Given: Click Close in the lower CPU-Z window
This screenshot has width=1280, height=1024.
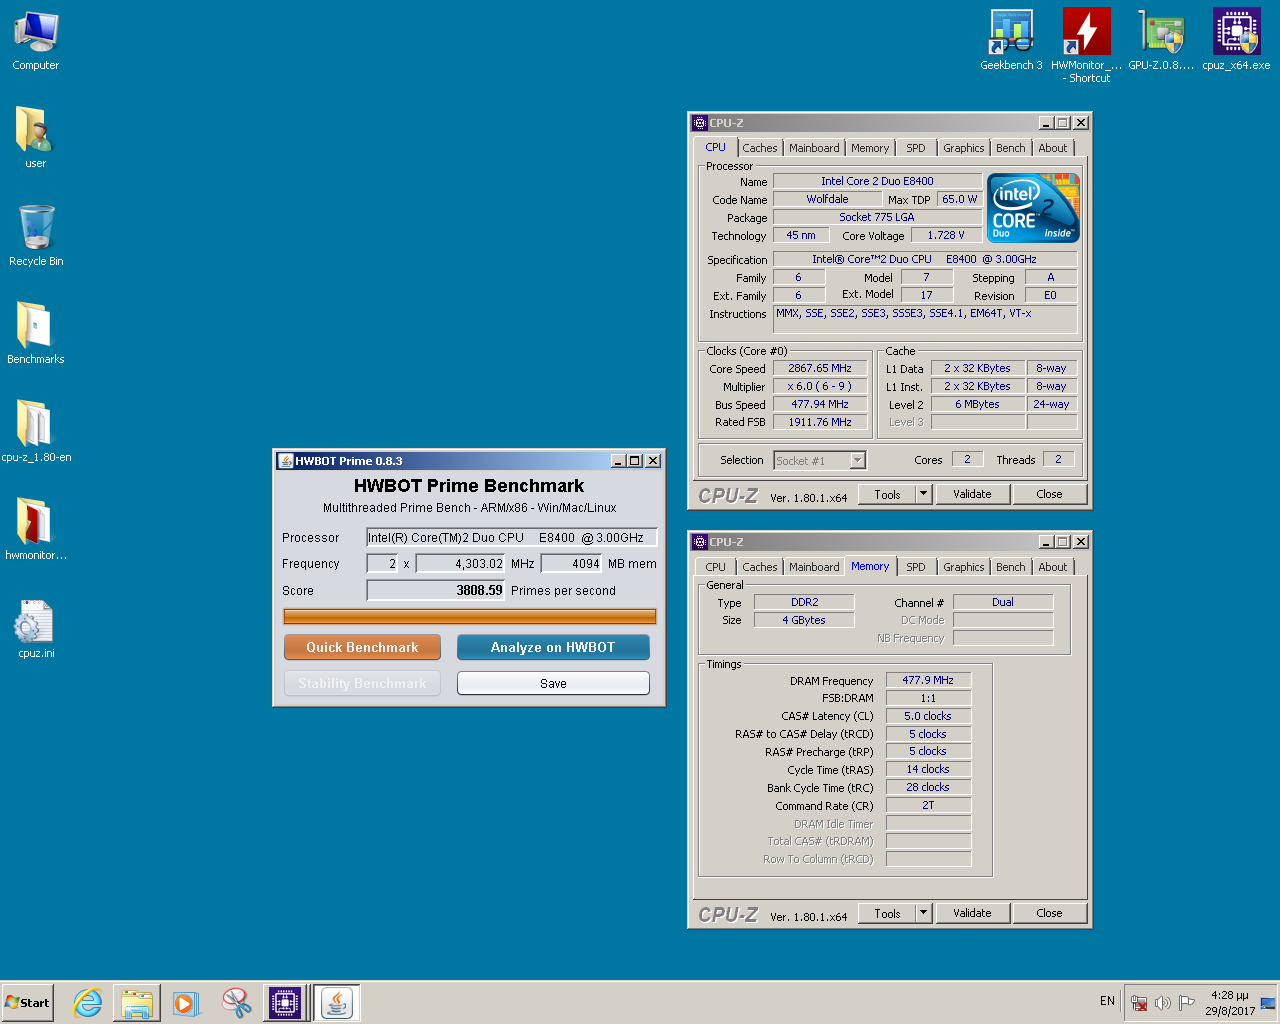Looking at the screenshot, I should click(1049, 913).
